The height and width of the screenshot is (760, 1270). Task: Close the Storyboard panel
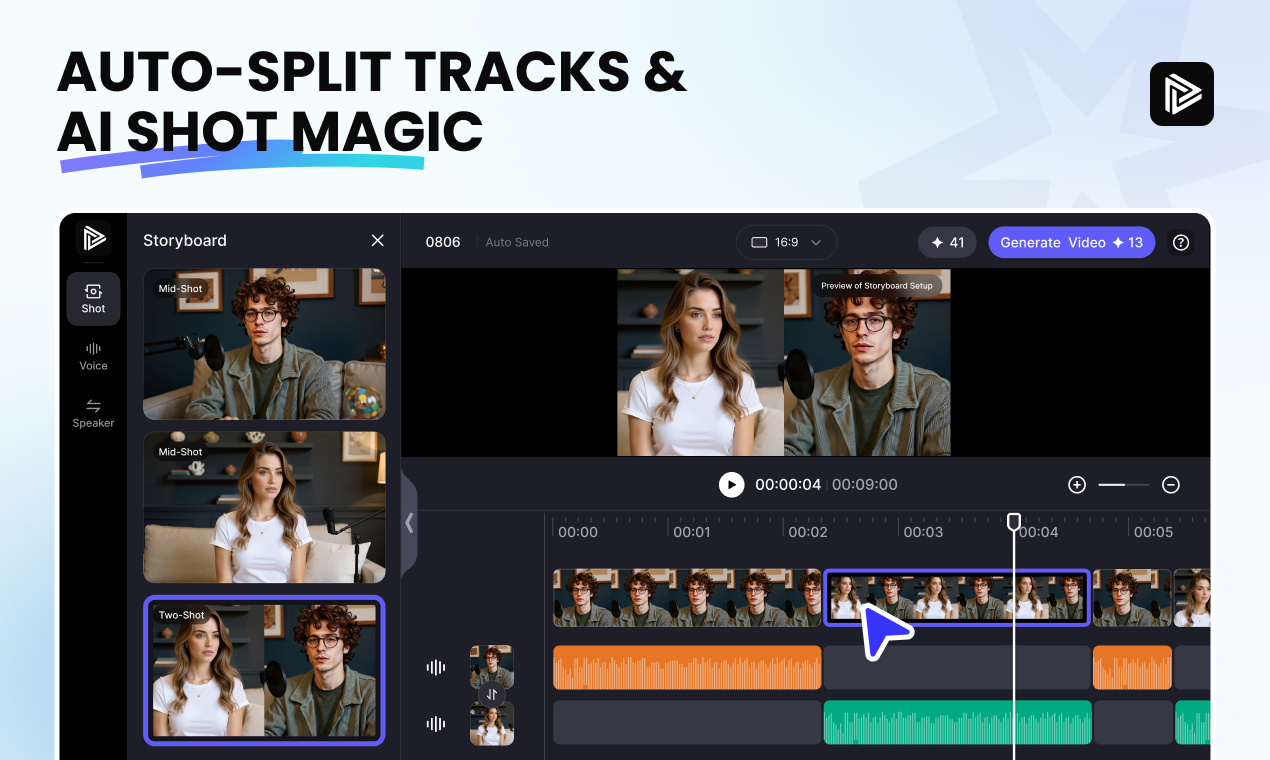(377, 240)
